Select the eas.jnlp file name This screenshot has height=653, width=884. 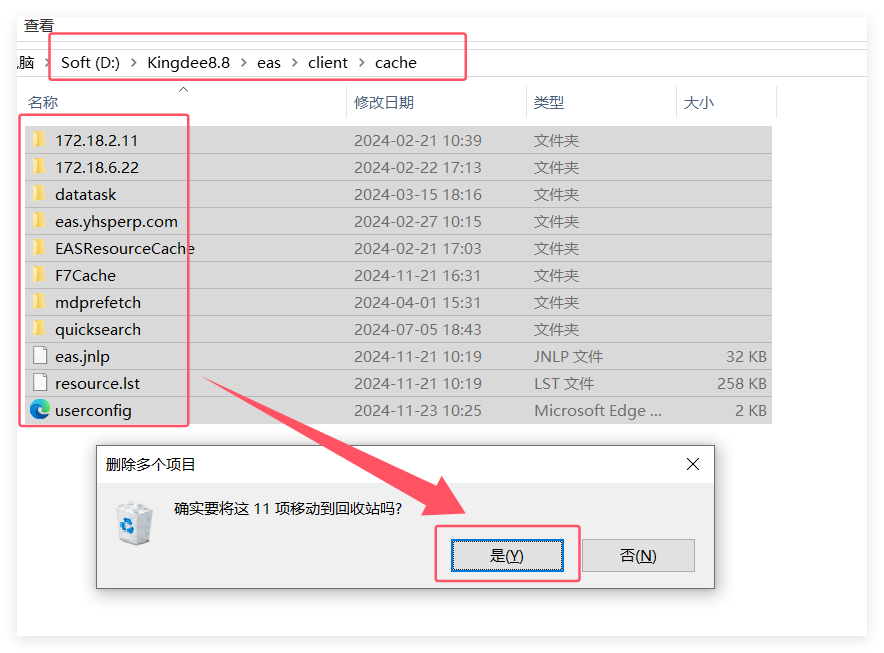point(82,357)
